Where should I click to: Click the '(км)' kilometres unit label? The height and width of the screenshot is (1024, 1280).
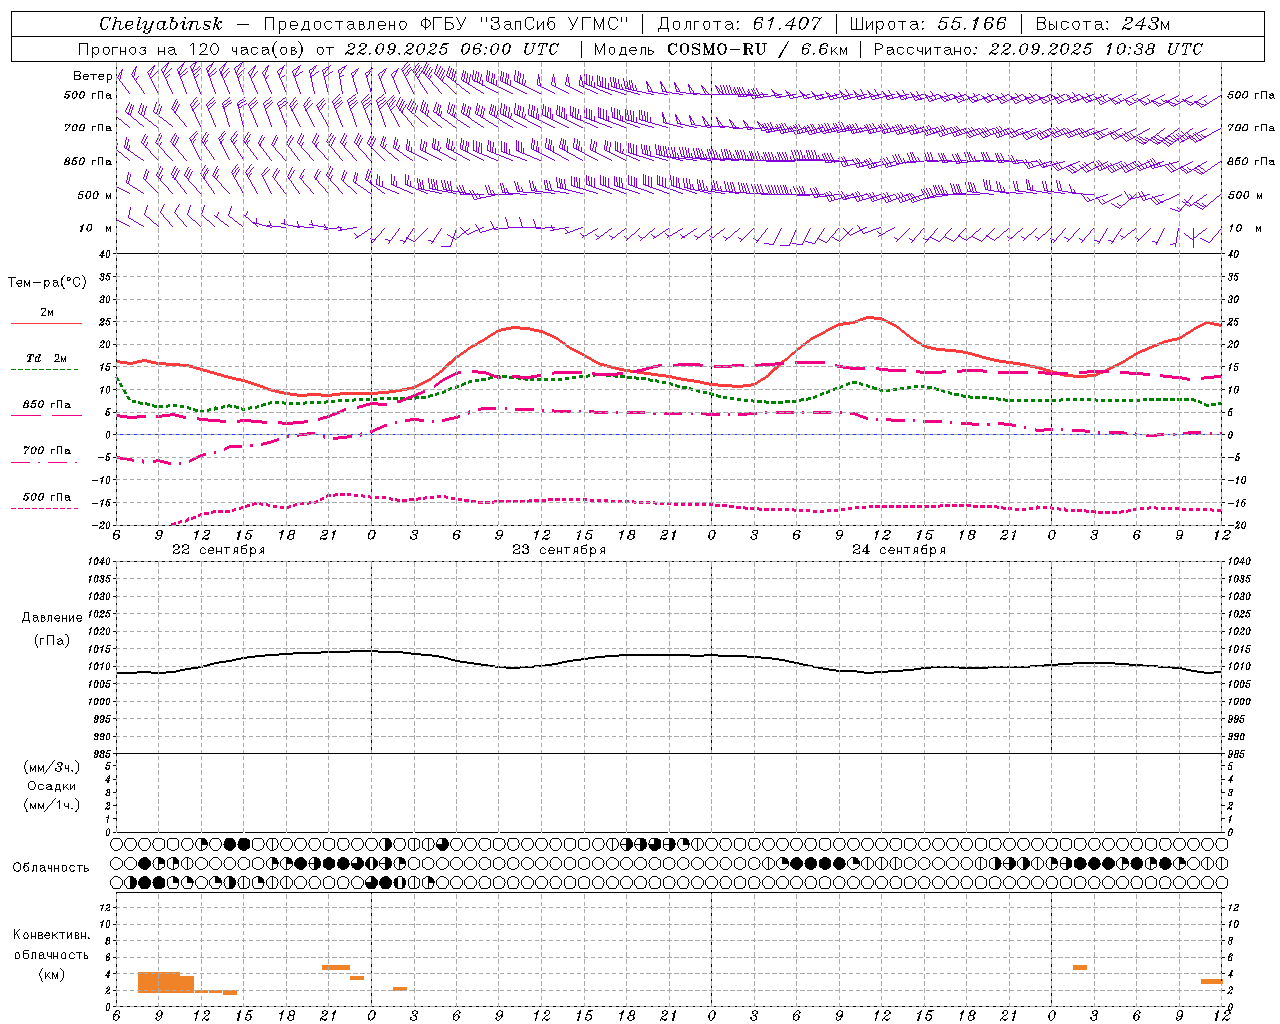52,974
